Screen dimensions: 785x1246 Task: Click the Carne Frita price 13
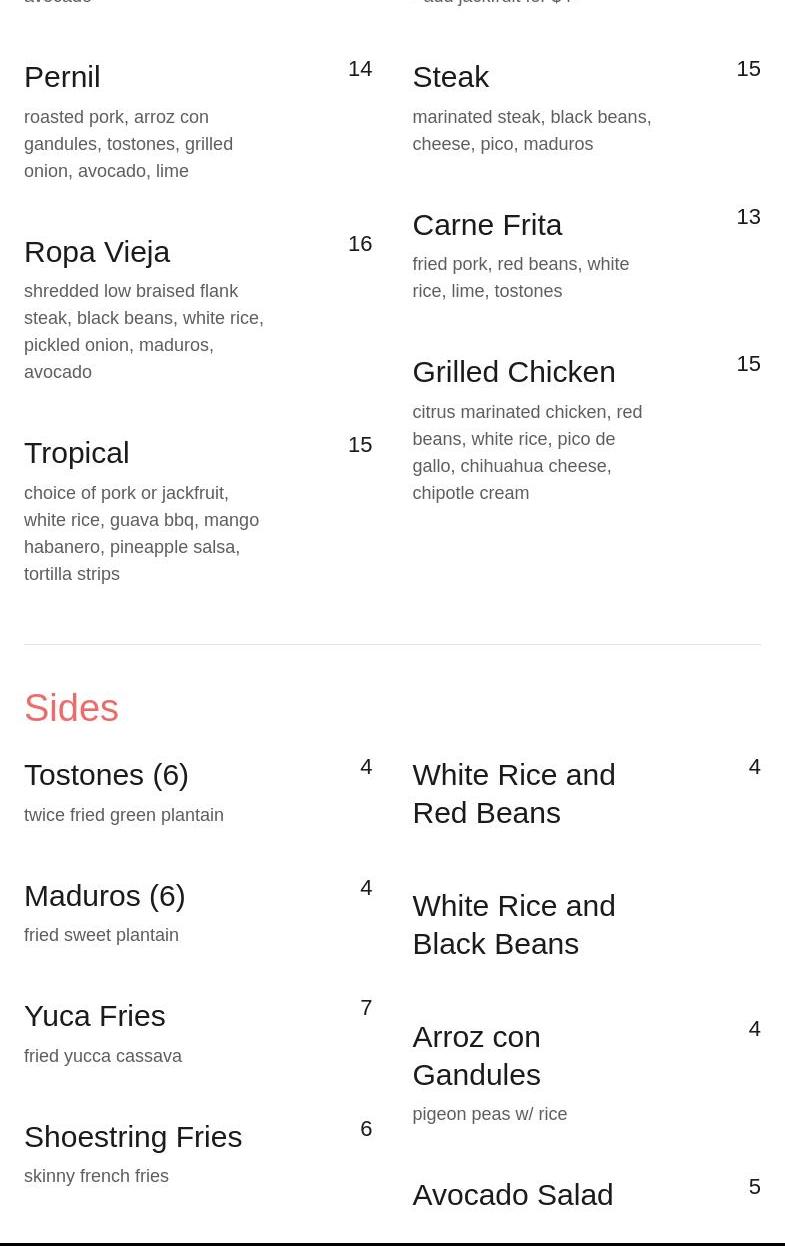[x=748, y=217]
